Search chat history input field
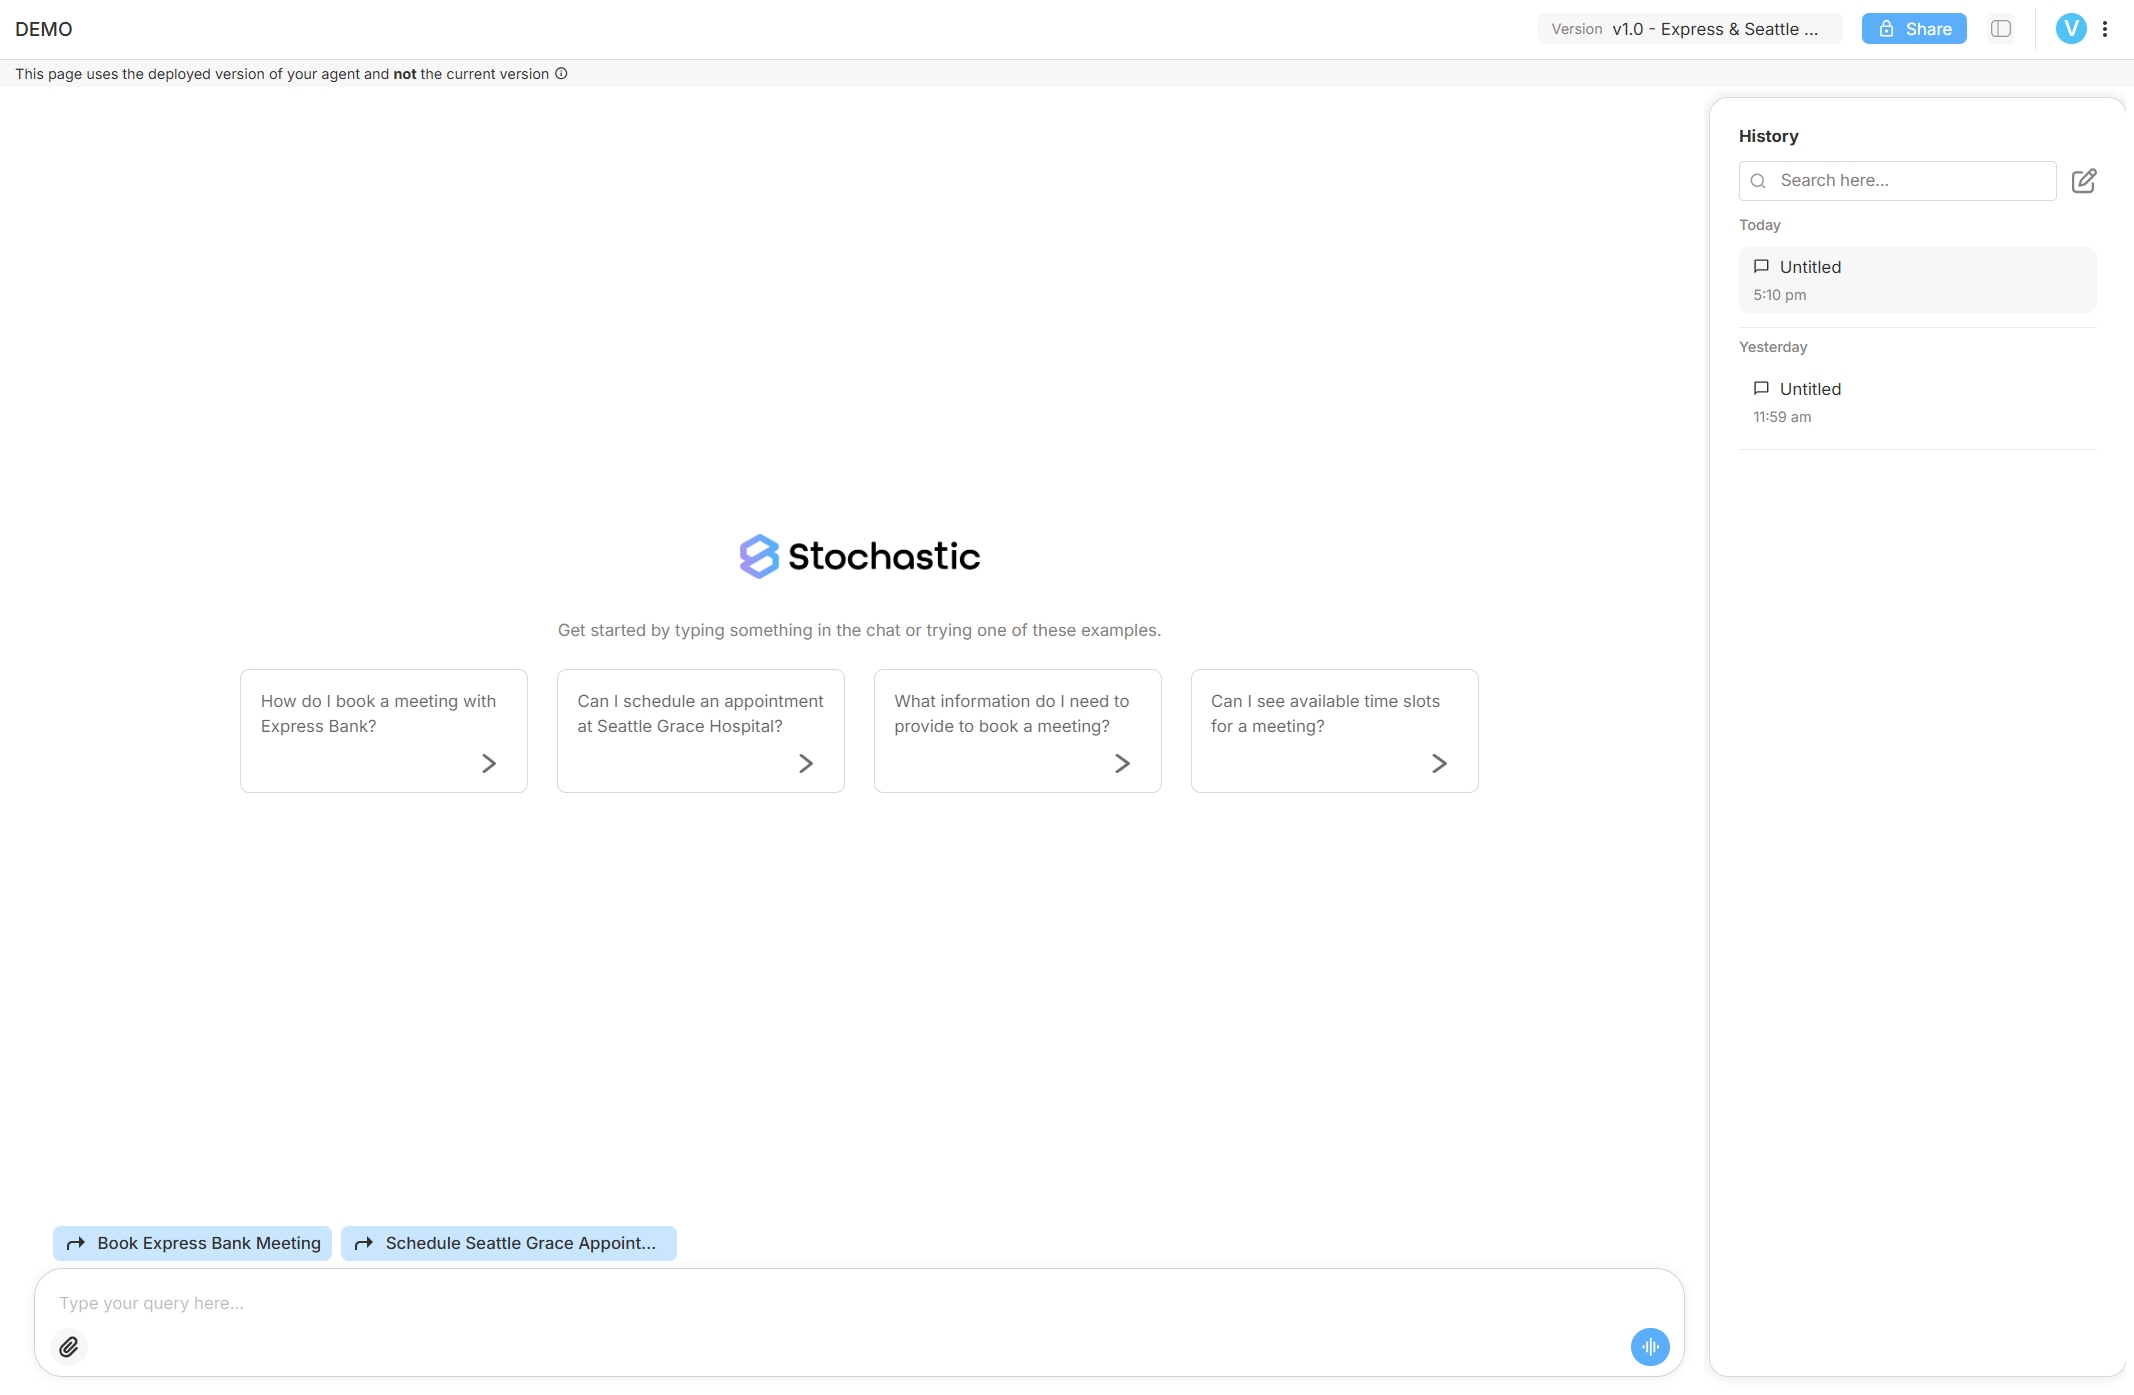 click(x=1897, y=181)
